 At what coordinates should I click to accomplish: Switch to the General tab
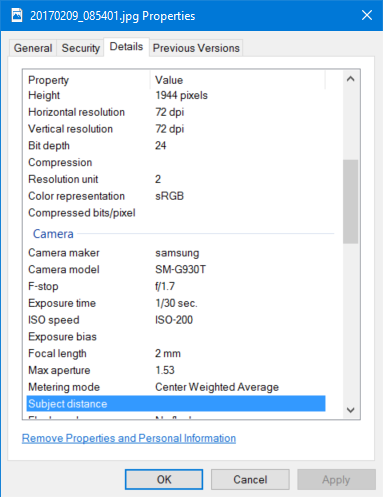(33, 48)
